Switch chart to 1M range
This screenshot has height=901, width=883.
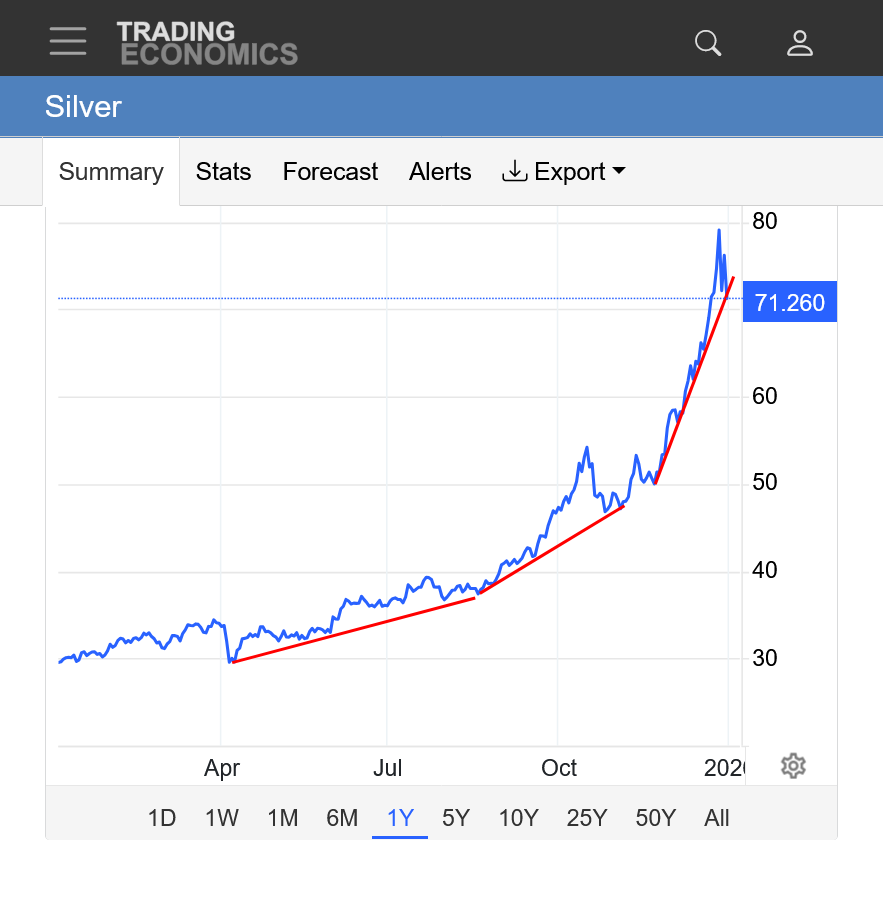coord(283,818)
